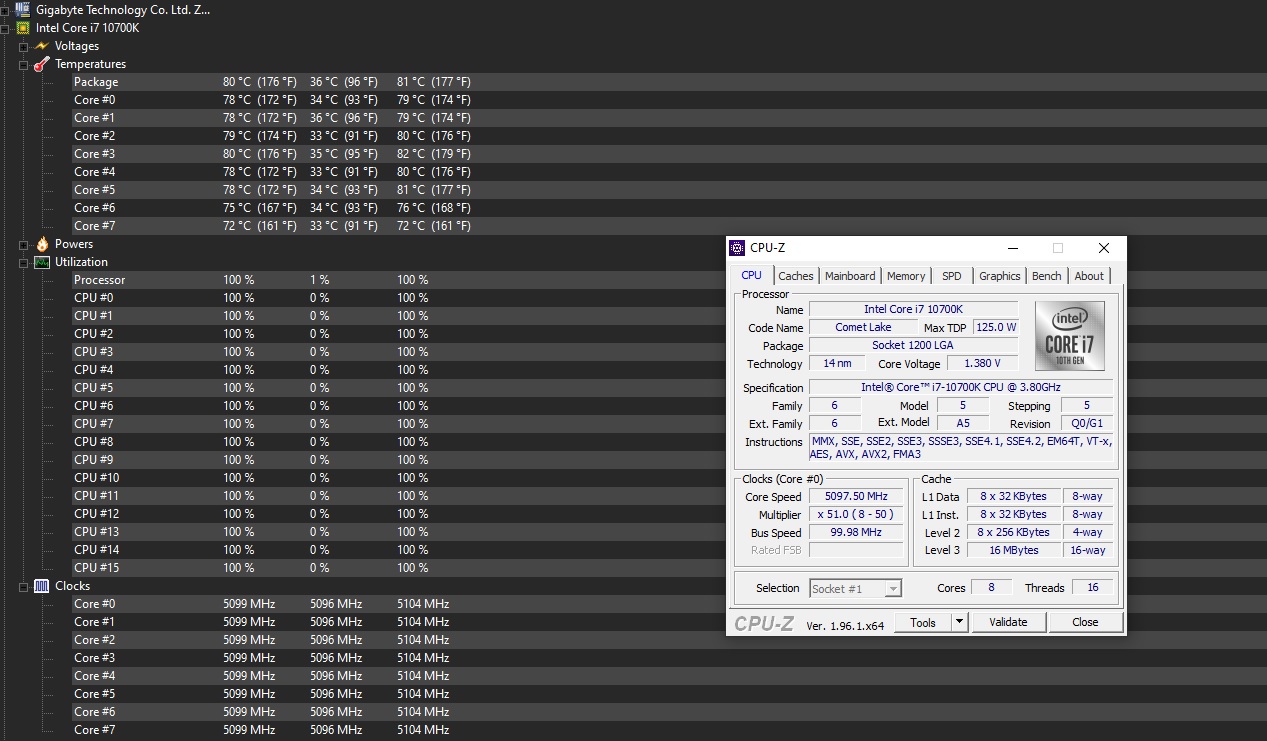Click the Close button in CPU-Z
The image size is (1267, 741).
(1085, 622)
